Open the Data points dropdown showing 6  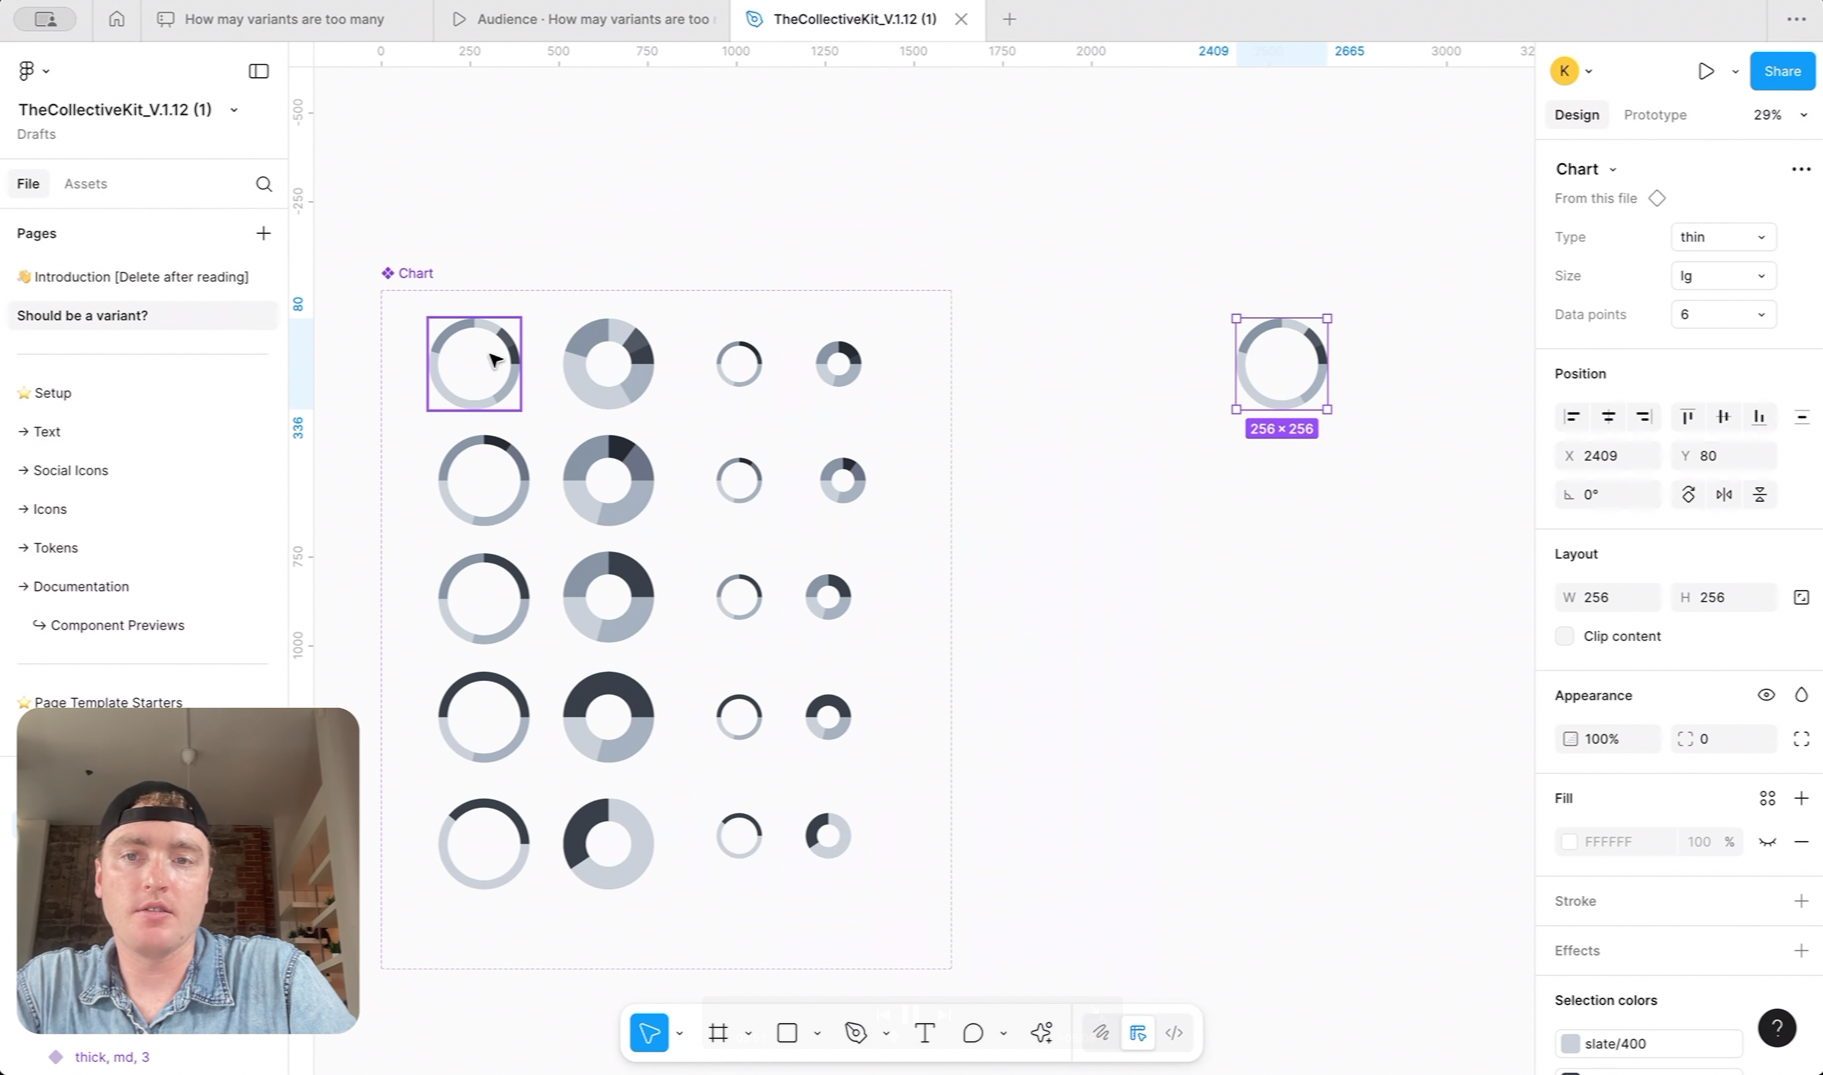(1723, 315)
